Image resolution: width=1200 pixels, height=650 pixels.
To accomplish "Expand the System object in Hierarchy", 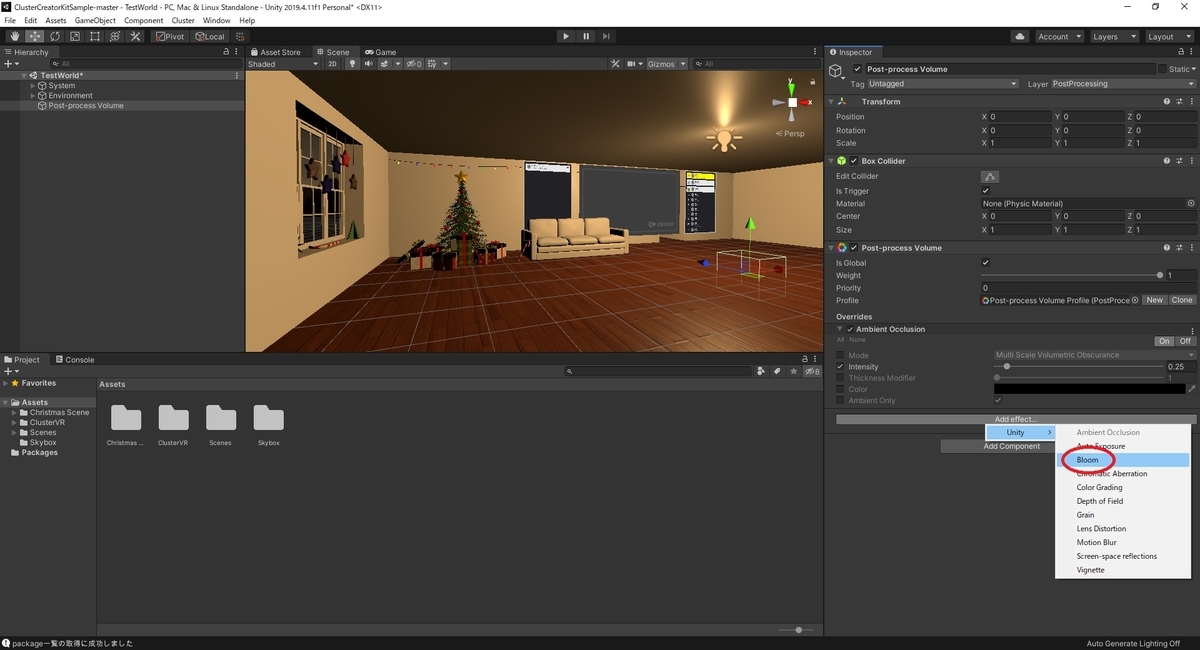I will click(33, 86).
